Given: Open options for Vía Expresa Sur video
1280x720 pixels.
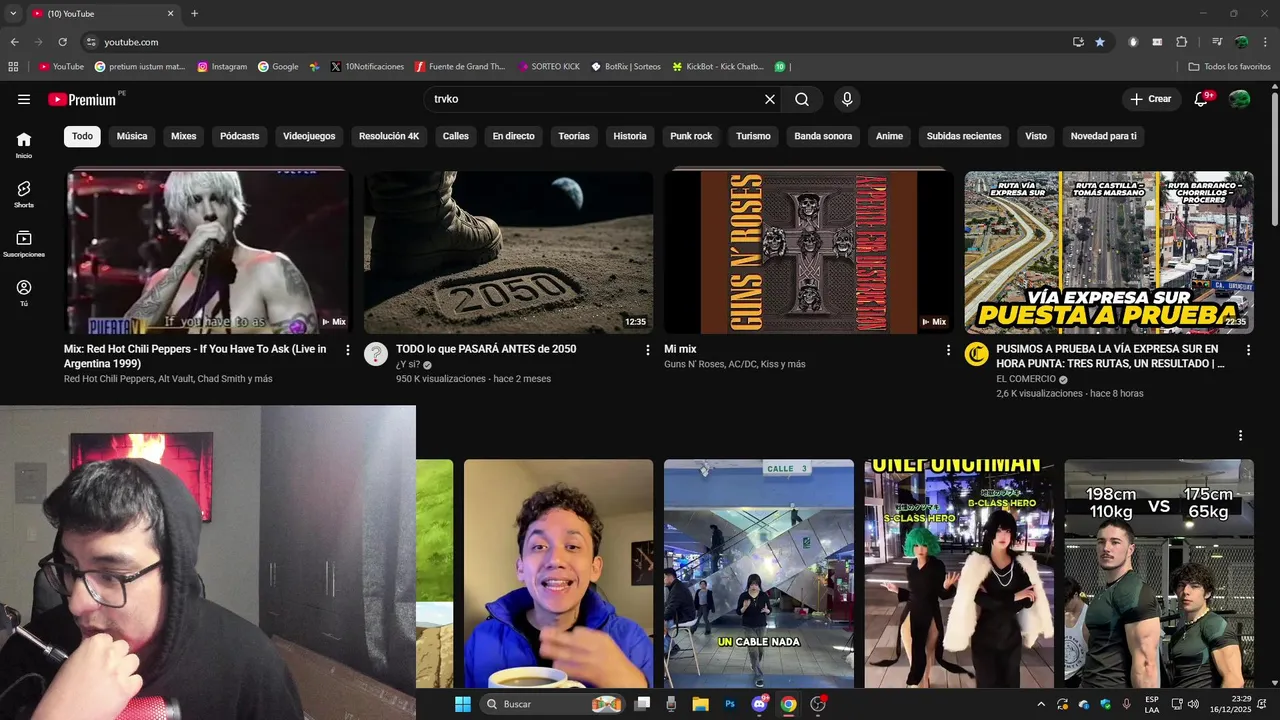Looking at the screenshot, I should pos(1248,350).
